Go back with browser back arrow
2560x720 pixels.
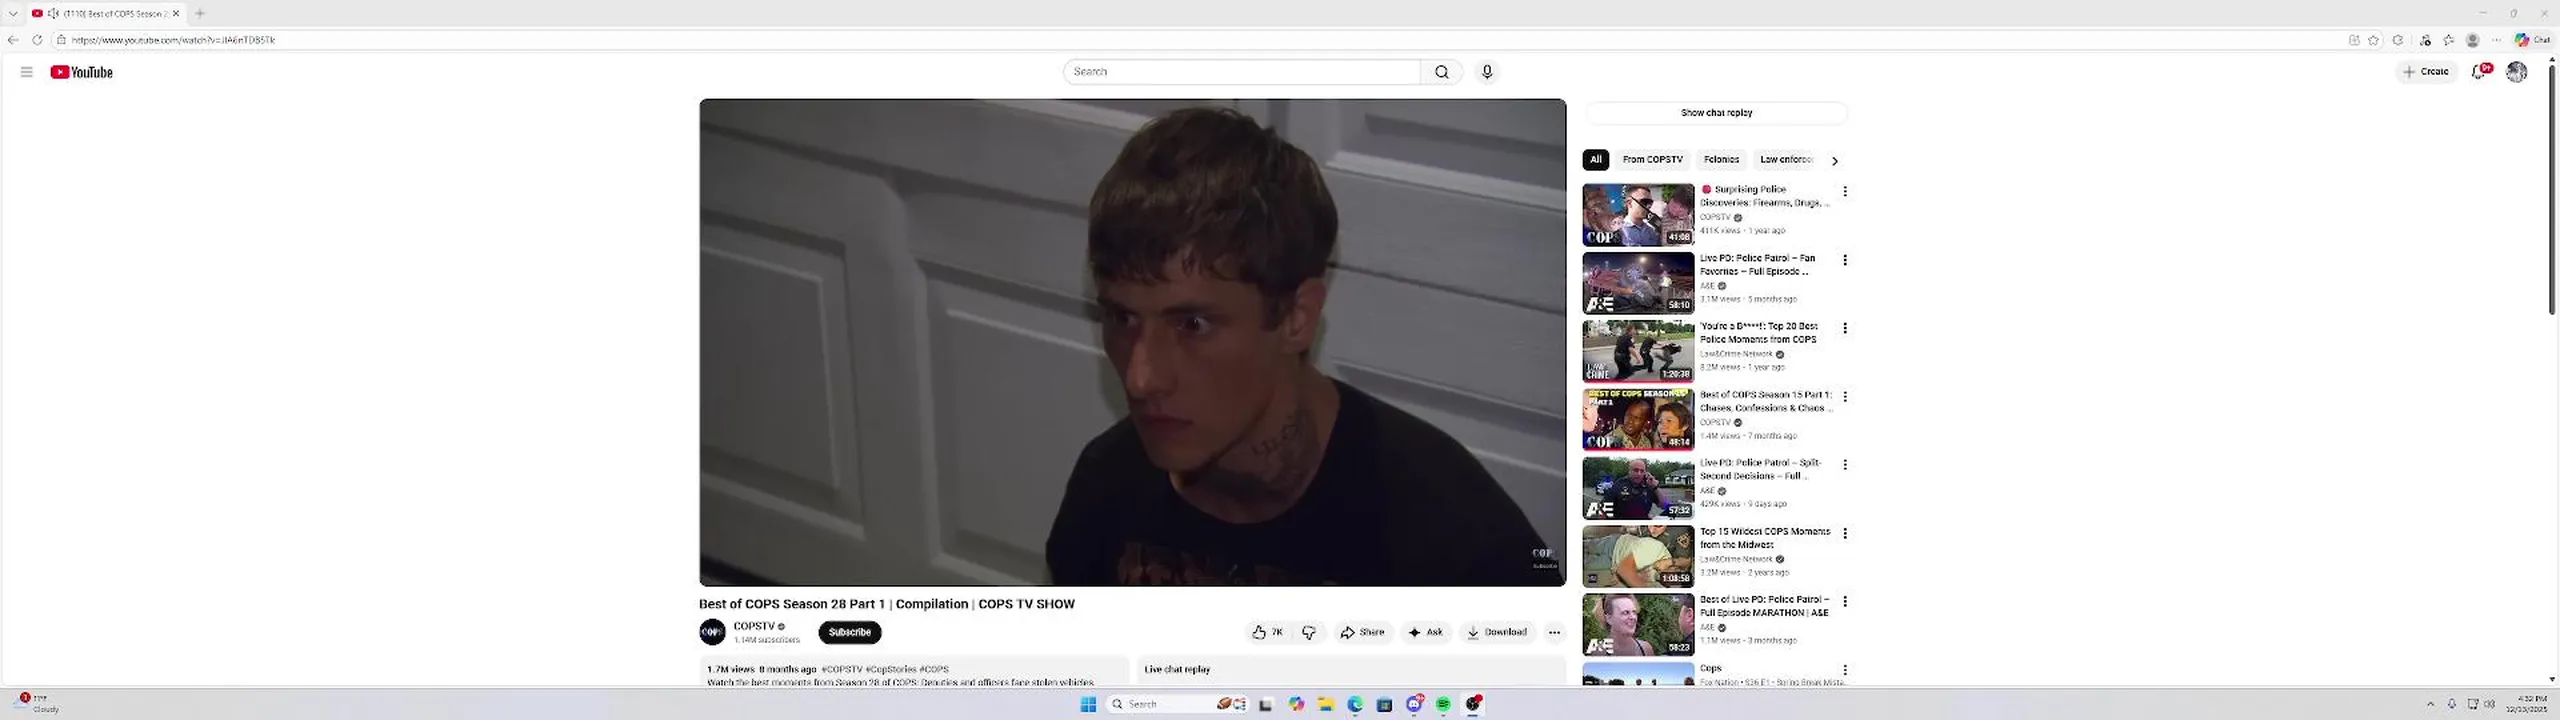pyautogui.click(x=13, y=40)
